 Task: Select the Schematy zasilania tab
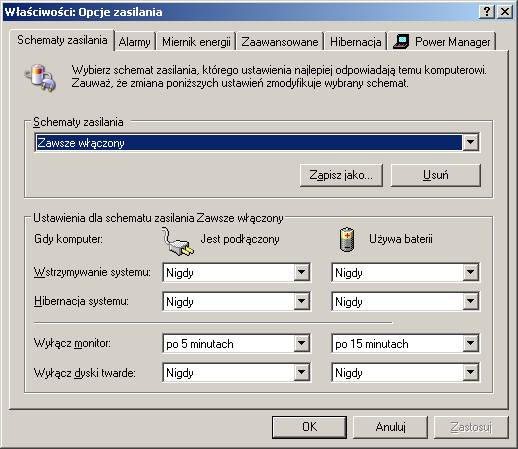pyautogui.click(x=62, y=40)
